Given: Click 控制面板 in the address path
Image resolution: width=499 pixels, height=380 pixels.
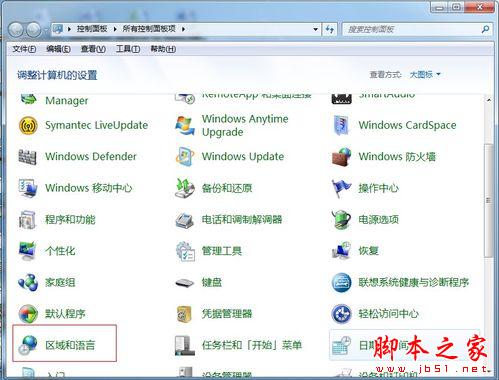Looking at the screenshot, I should point(92,29).
